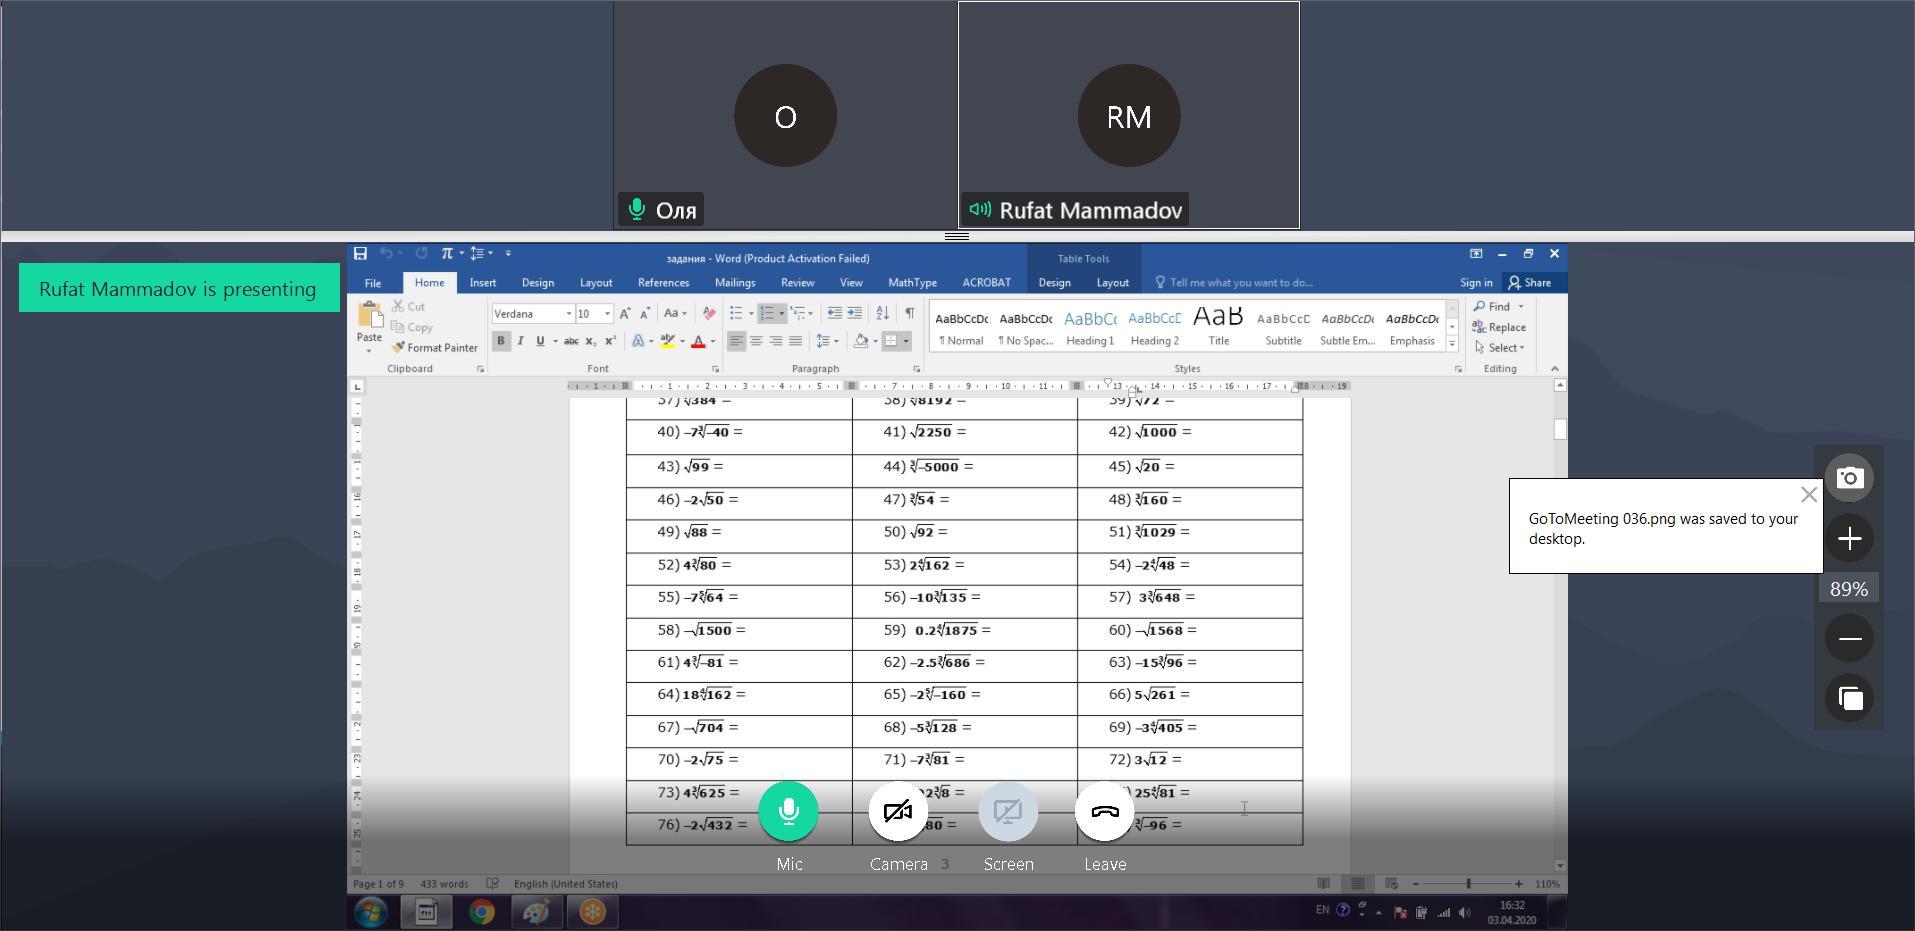
Task: Click the pi equation icon in Word's title bar
Action: pos(447,254)
